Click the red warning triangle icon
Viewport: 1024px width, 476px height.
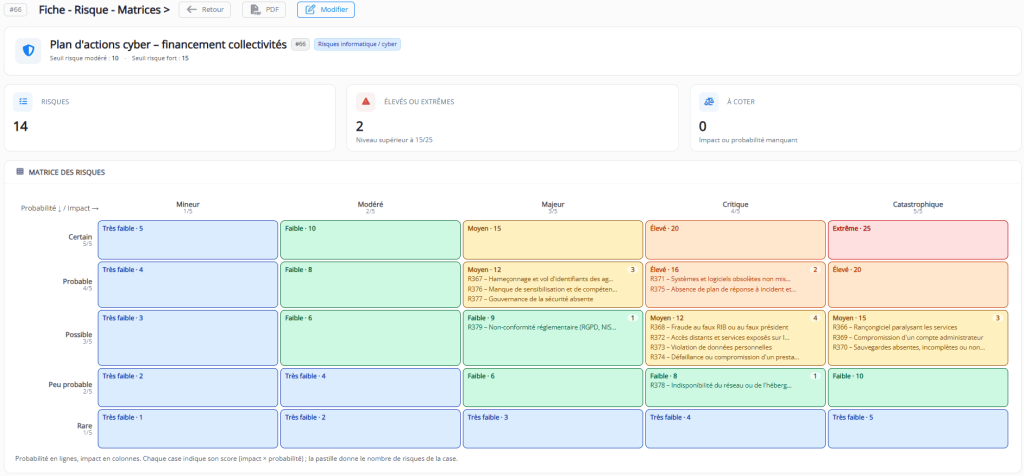coord(366,101)
